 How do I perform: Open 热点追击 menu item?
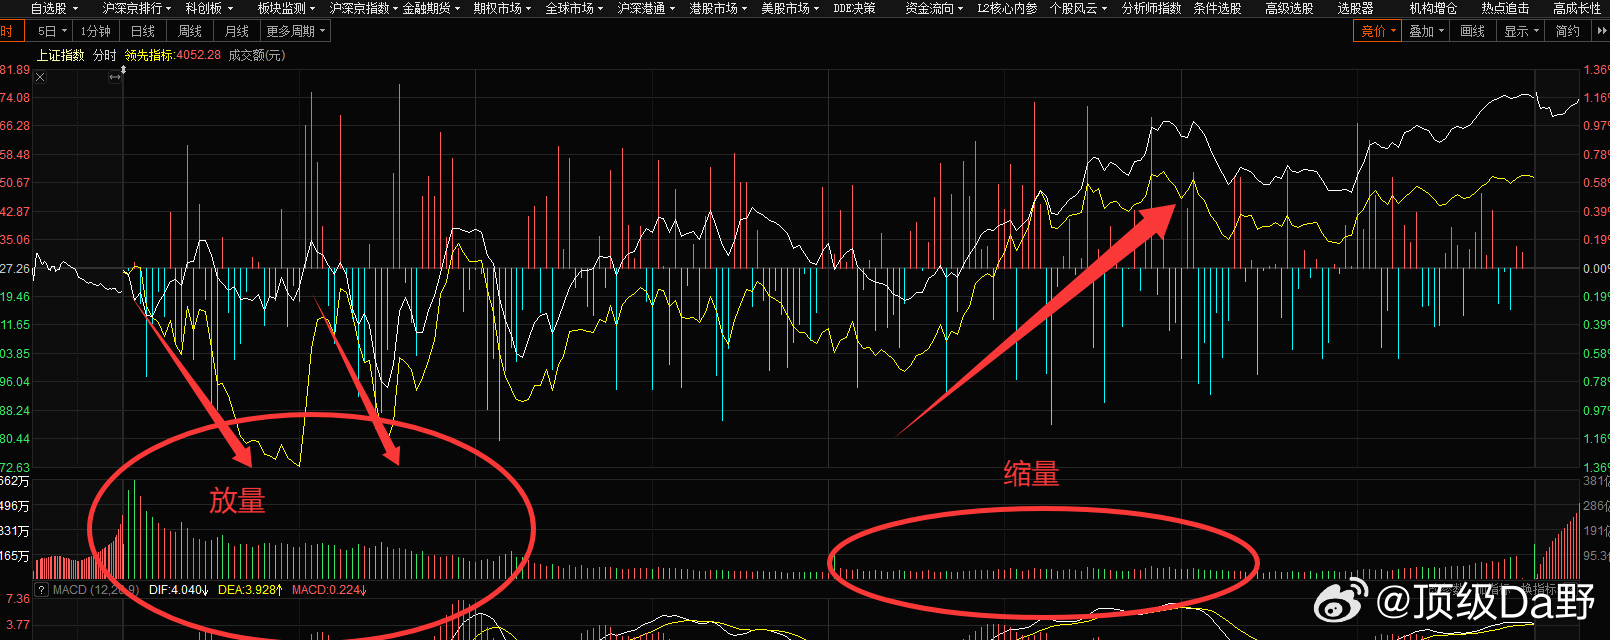(x=1505, y=8)
